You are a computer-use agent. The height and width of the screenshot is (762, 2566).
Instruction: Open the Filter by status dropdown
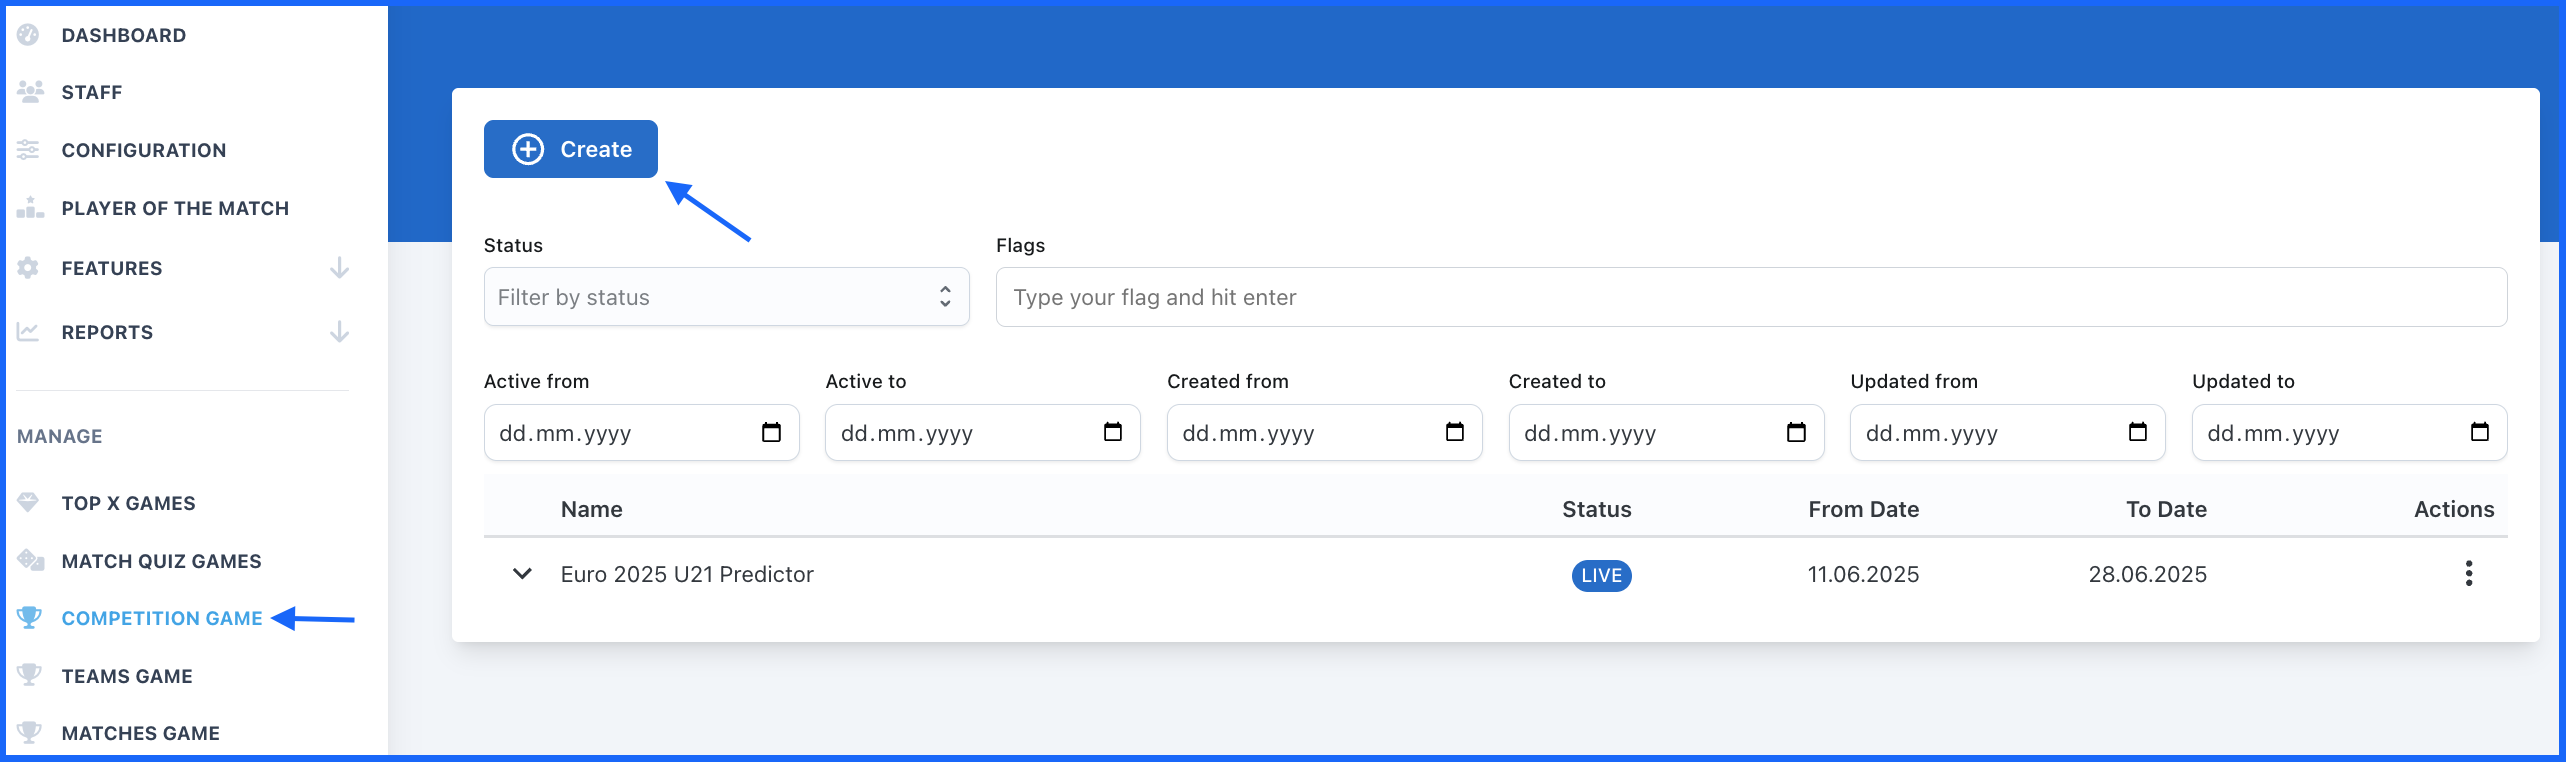[726, 297]
